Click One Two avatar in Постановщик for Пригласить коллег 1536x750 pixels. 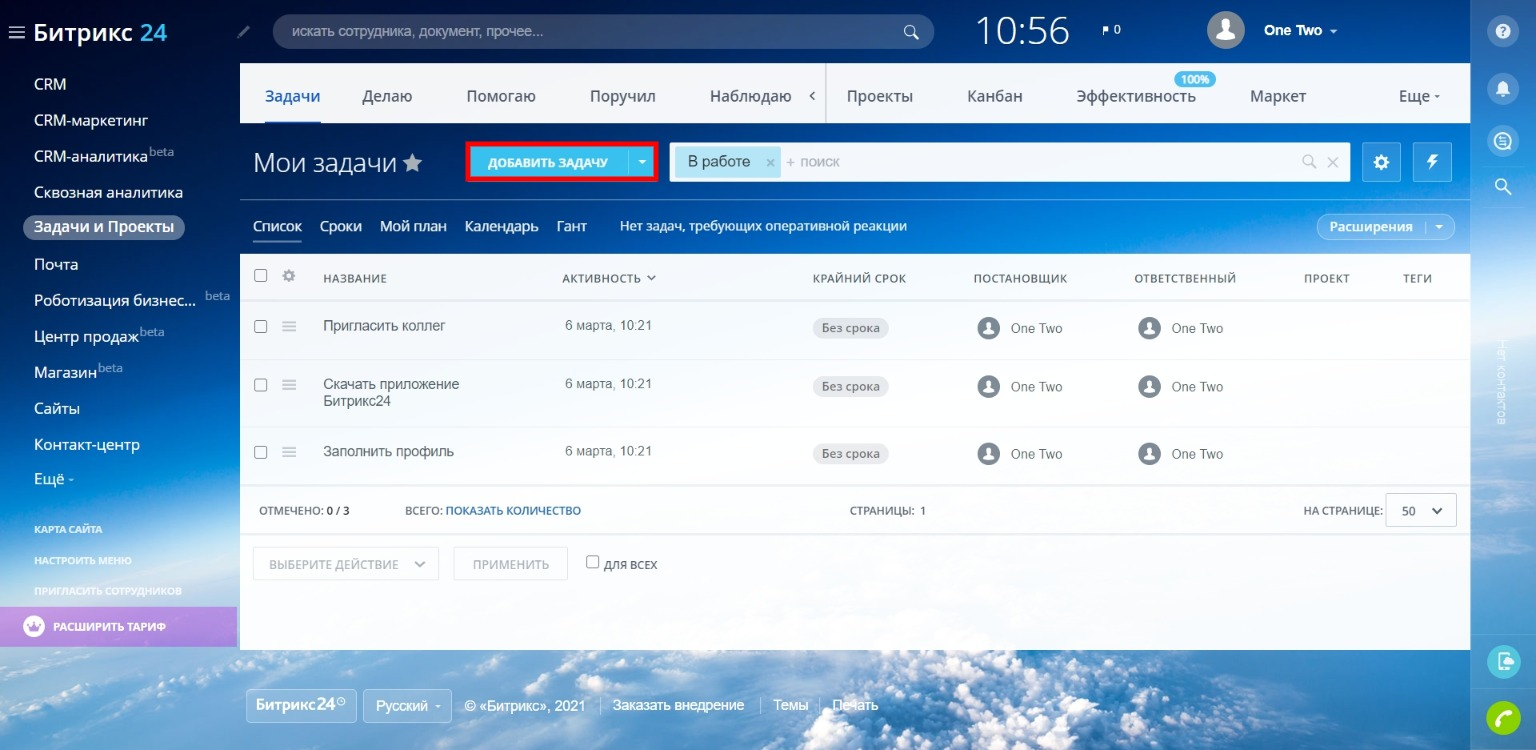point(988,328)
